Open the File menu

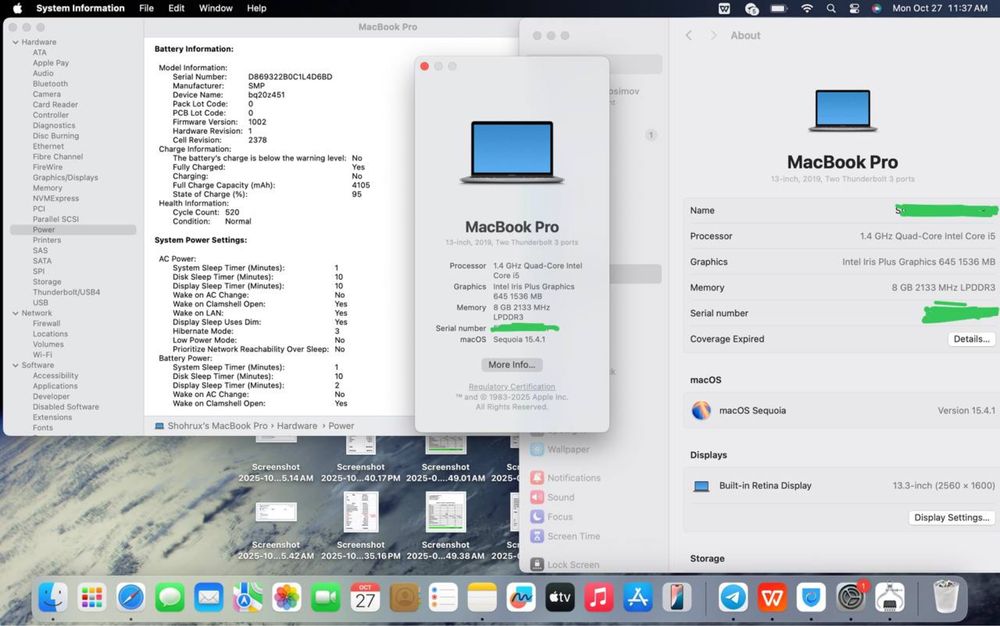tap(146, 8)
